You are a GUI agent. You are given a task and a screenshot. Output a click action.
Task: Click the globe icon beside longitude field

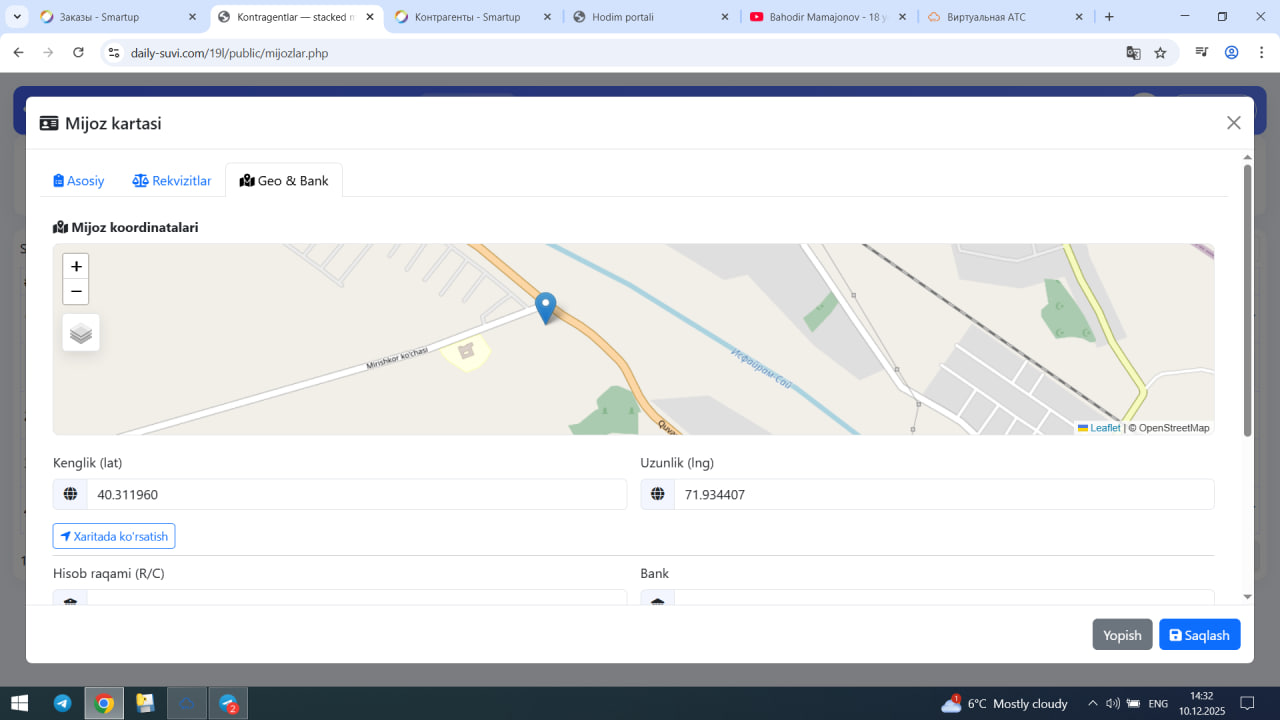click(658, 494)
